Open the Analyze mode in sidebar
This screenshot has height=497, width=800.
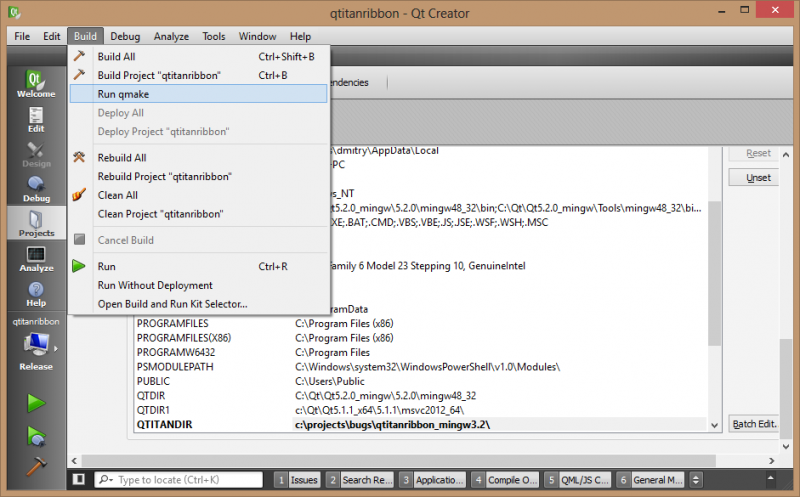click(x=35, y=260)
